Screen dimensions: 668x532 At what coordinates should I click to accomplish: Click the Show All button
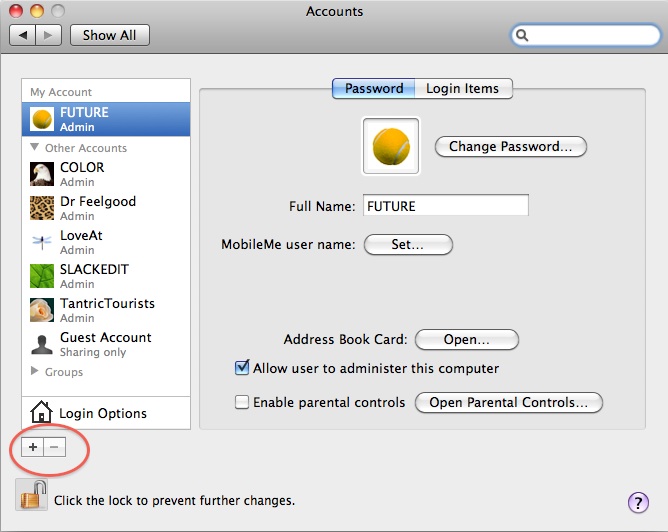[x=109, y=35]
